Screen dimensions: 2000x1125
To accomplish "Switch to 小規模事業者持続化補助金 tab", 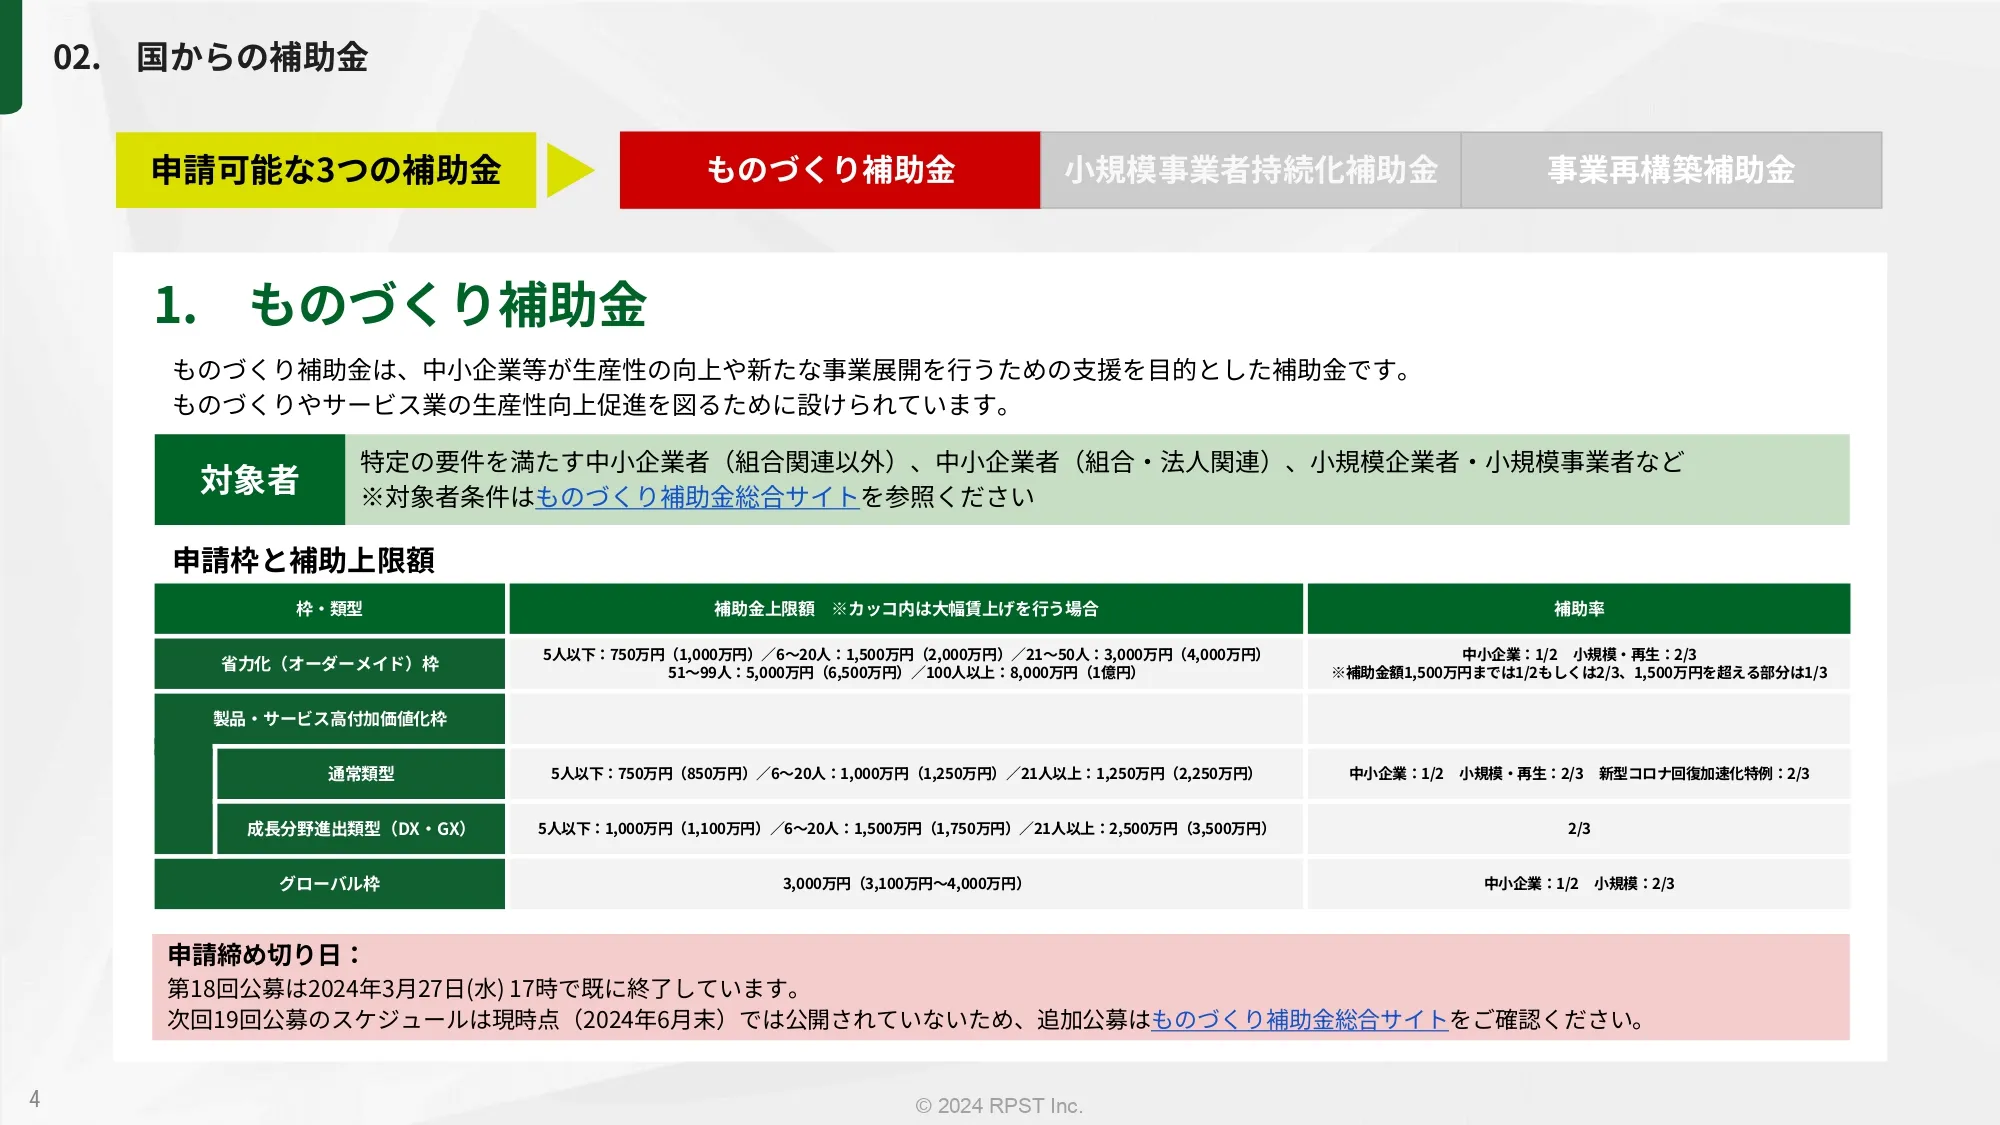I will click(x=1250, y=170).
